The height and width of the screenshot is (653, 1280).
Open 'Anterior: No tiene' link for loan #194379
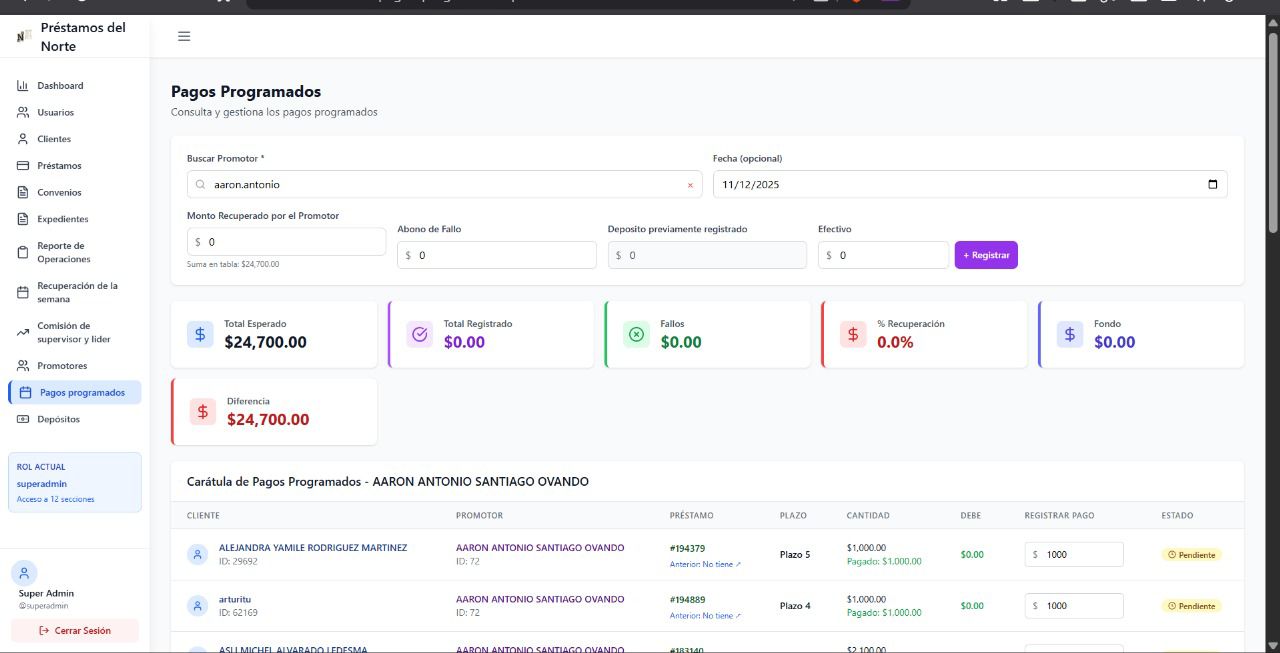tap(705, 564)
